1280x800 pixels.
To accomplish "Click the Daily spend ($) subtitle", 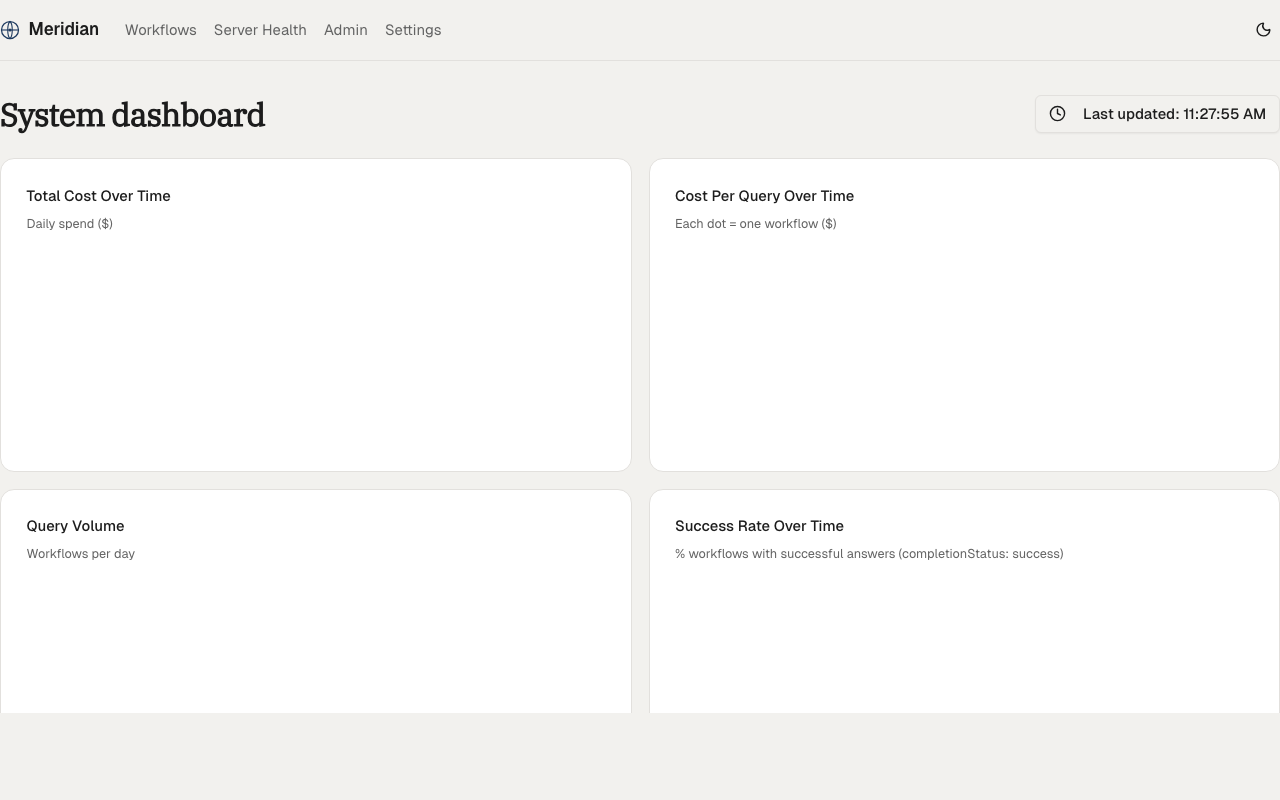I will [x=69, y=224].
